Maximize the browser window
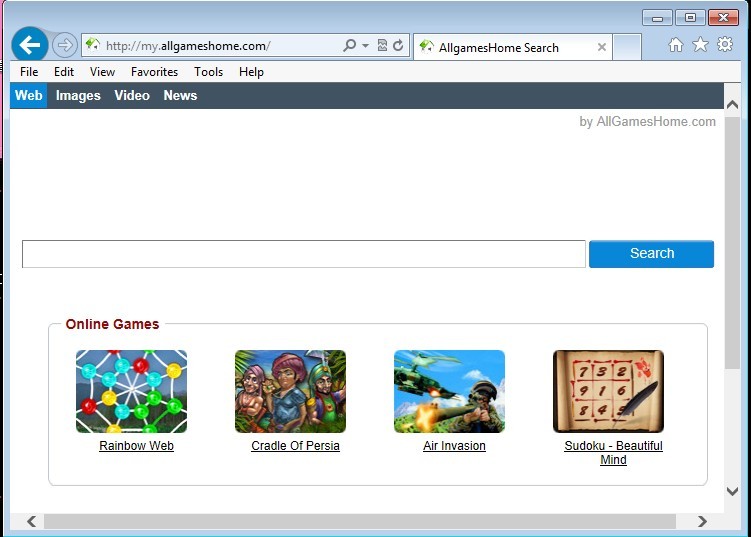 [690, 18]
